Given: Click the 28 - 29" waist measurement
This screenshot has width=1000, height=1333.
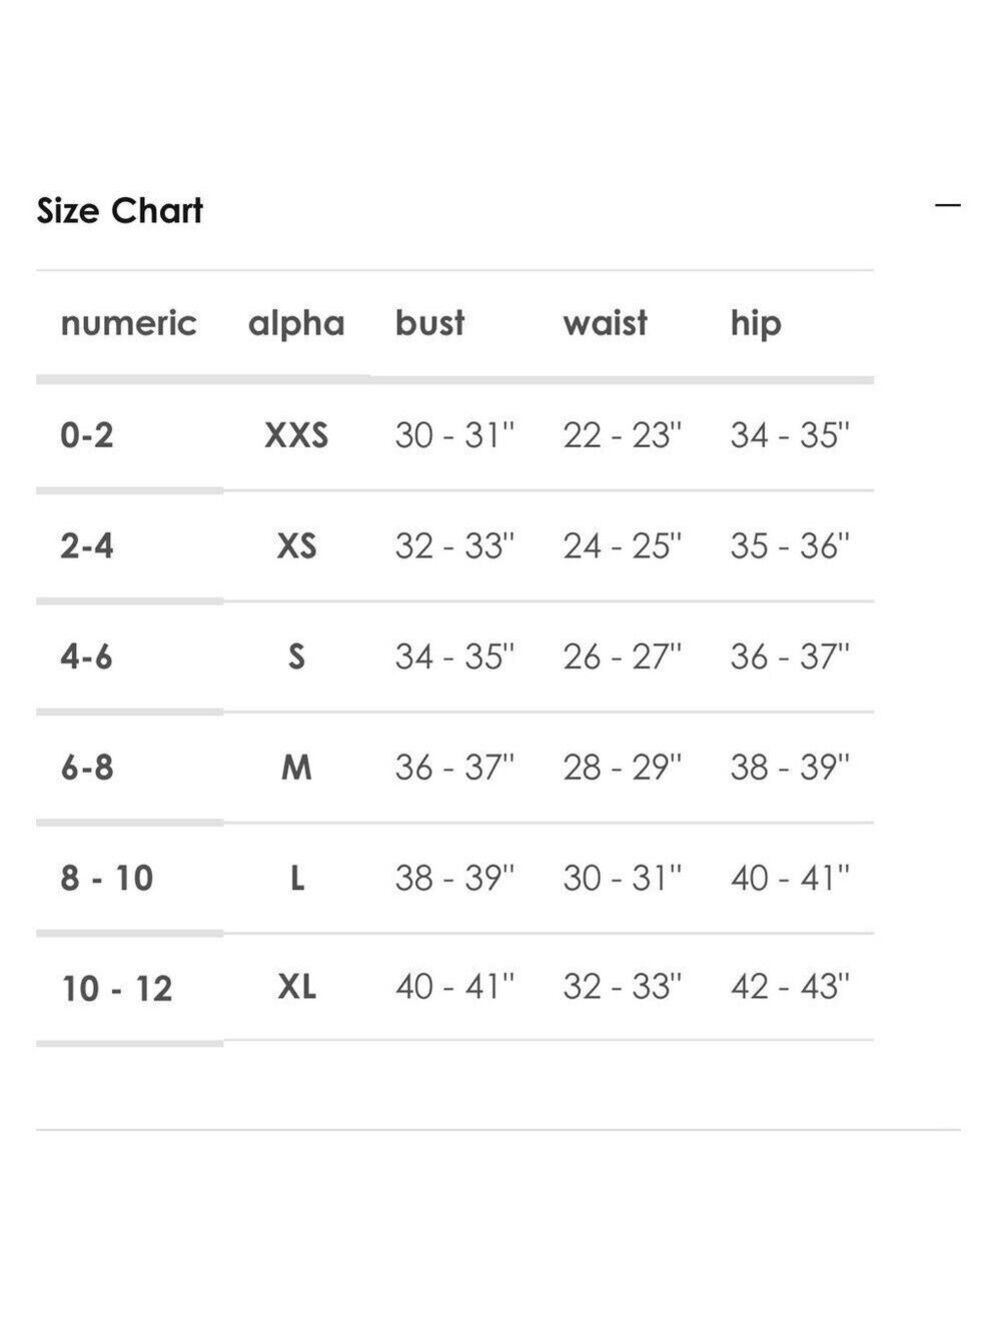Looking at the screenshot, I should click(622, 768).
